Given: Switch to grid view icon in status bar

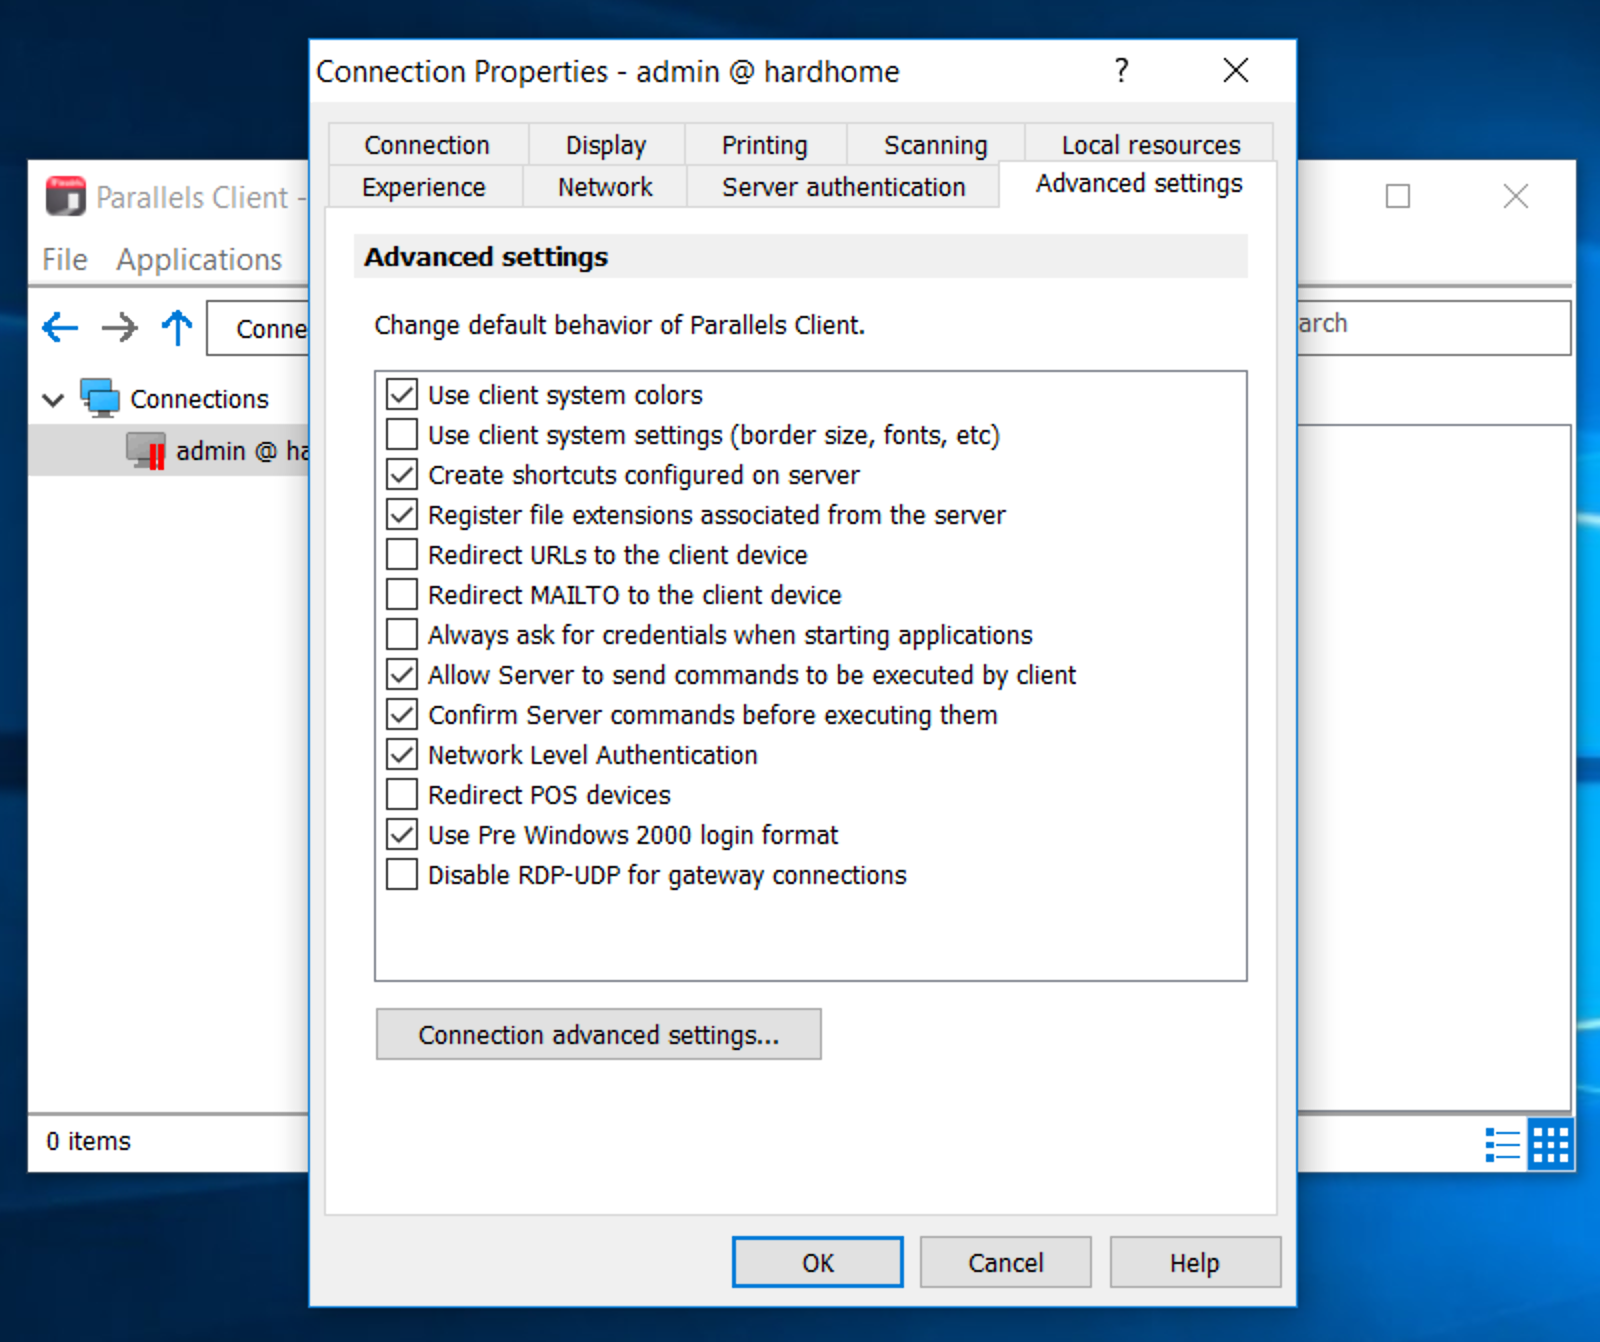Looking at the screenshot, I should tap(1551, 1144).
